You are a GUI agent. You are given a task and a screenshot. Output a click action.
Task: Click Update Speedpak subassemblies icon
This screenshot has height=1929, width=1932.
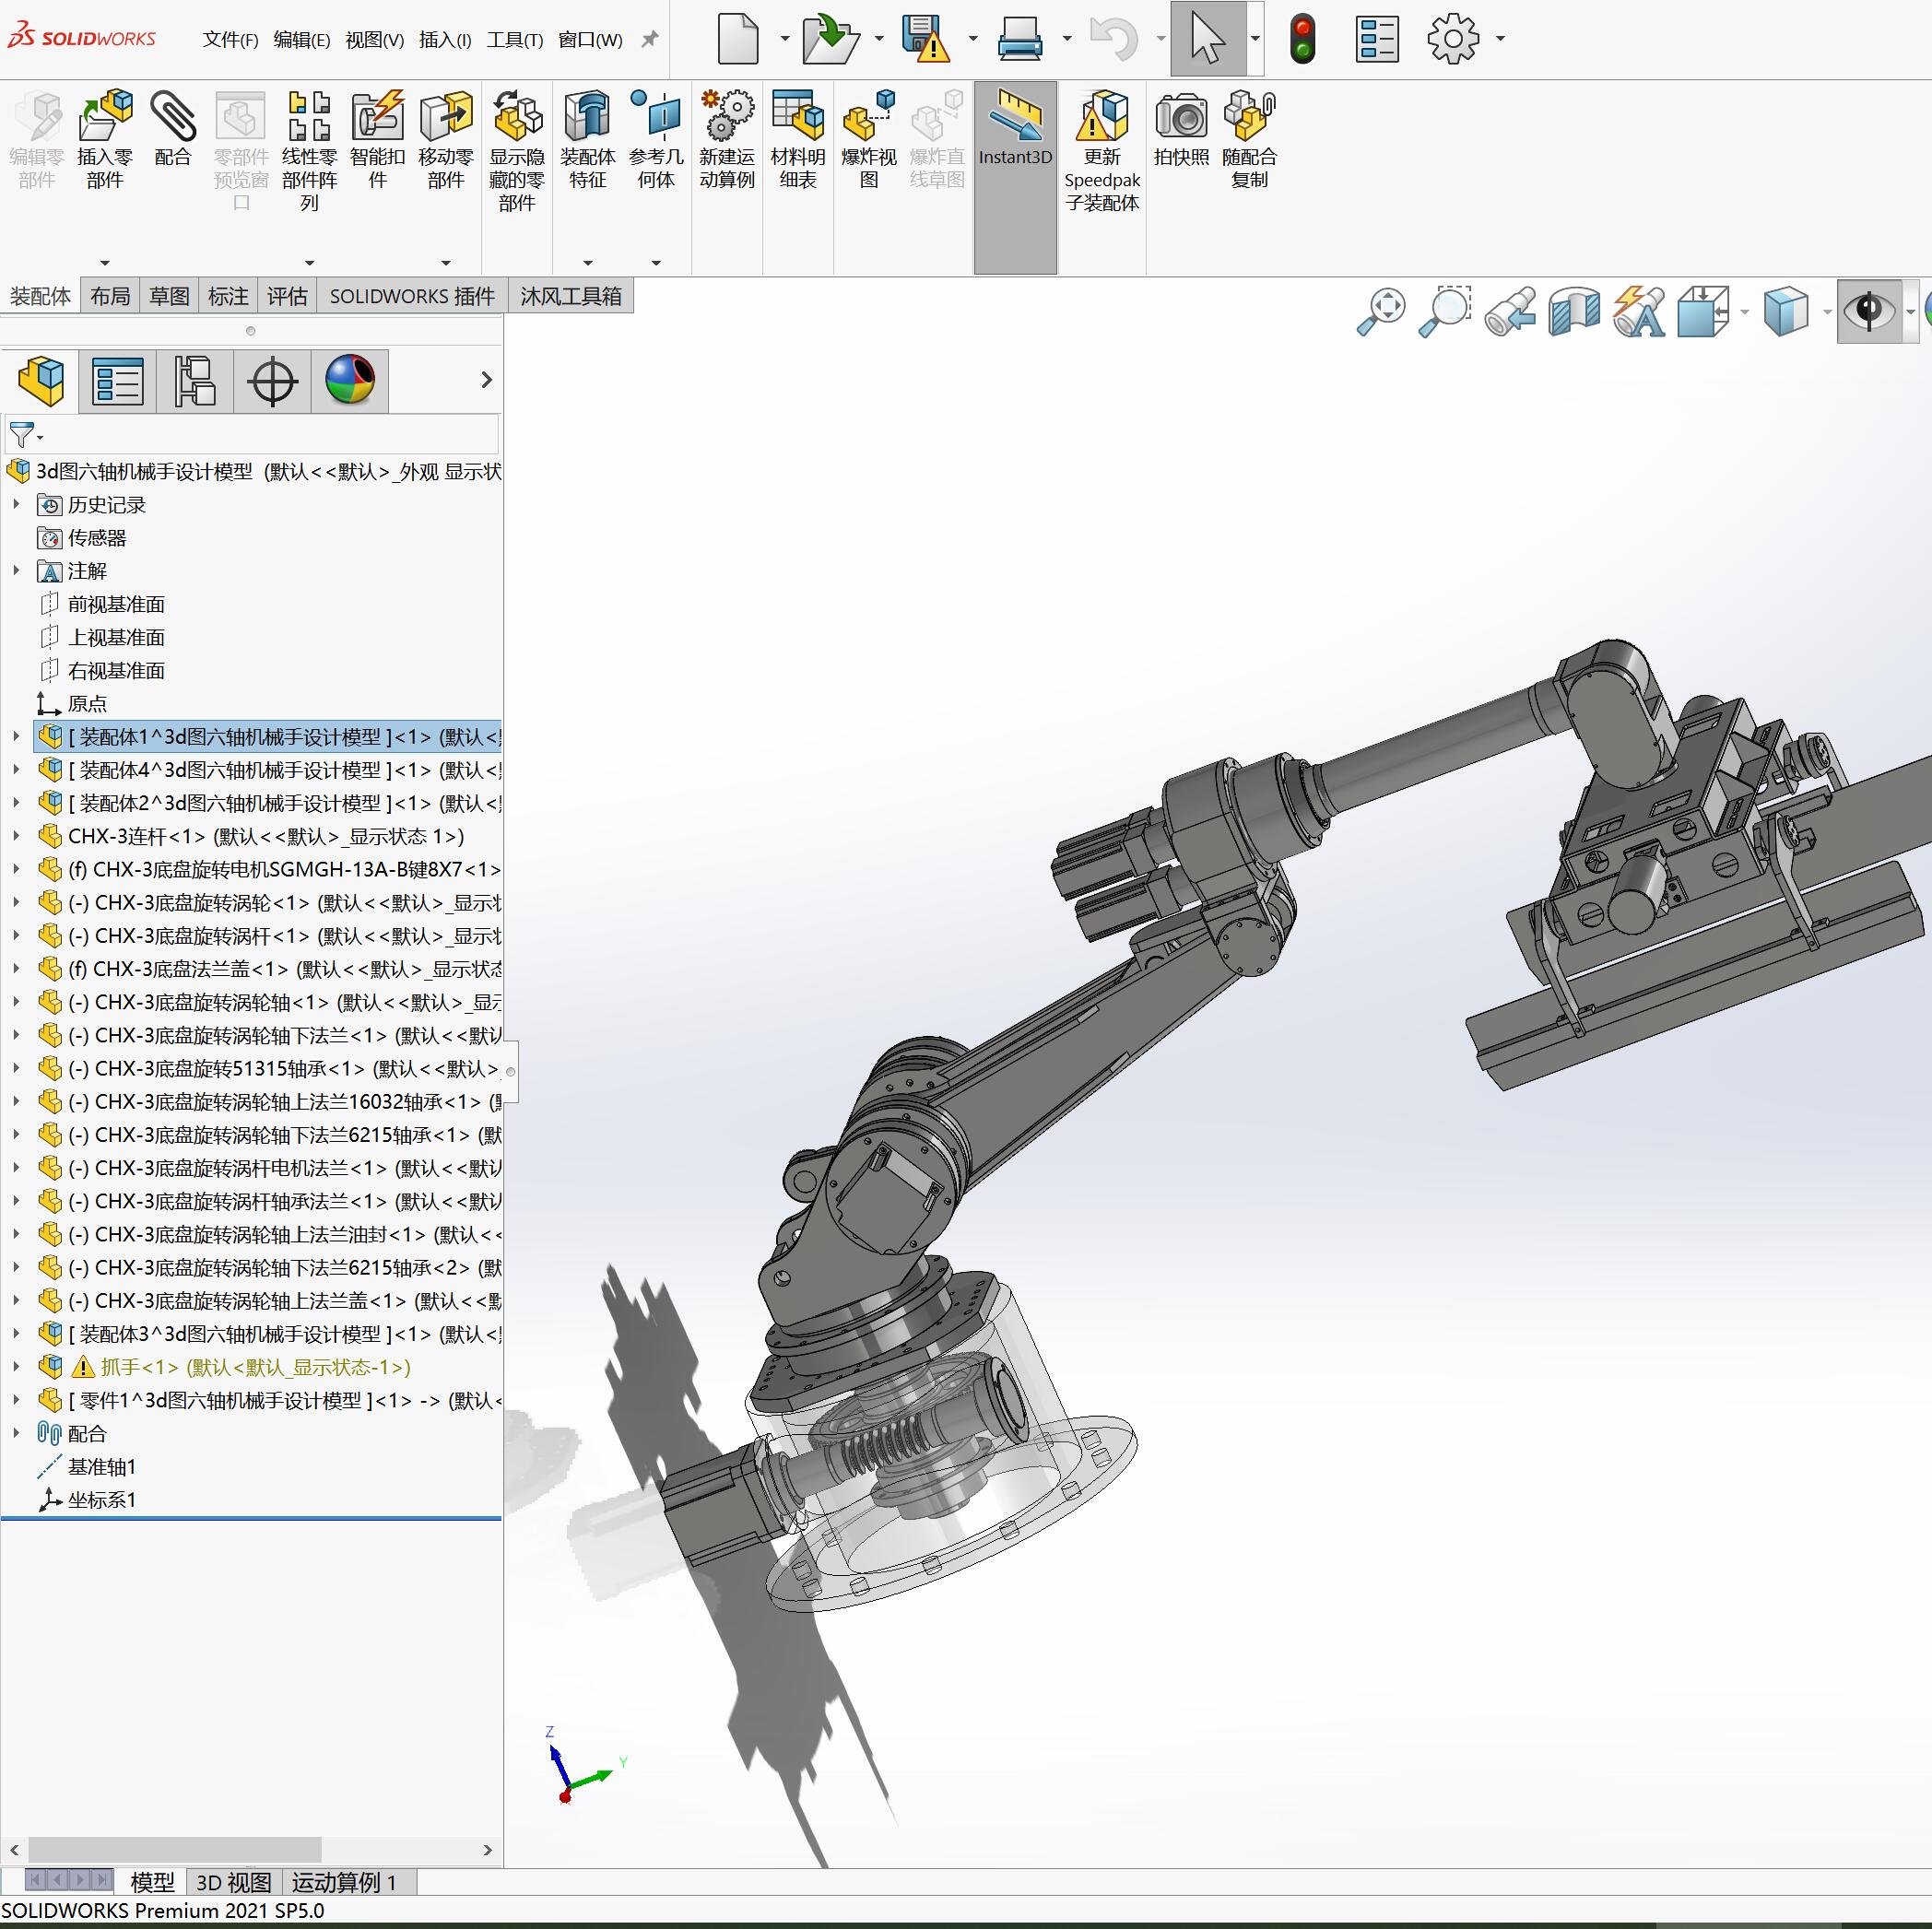click(1102, 116)
